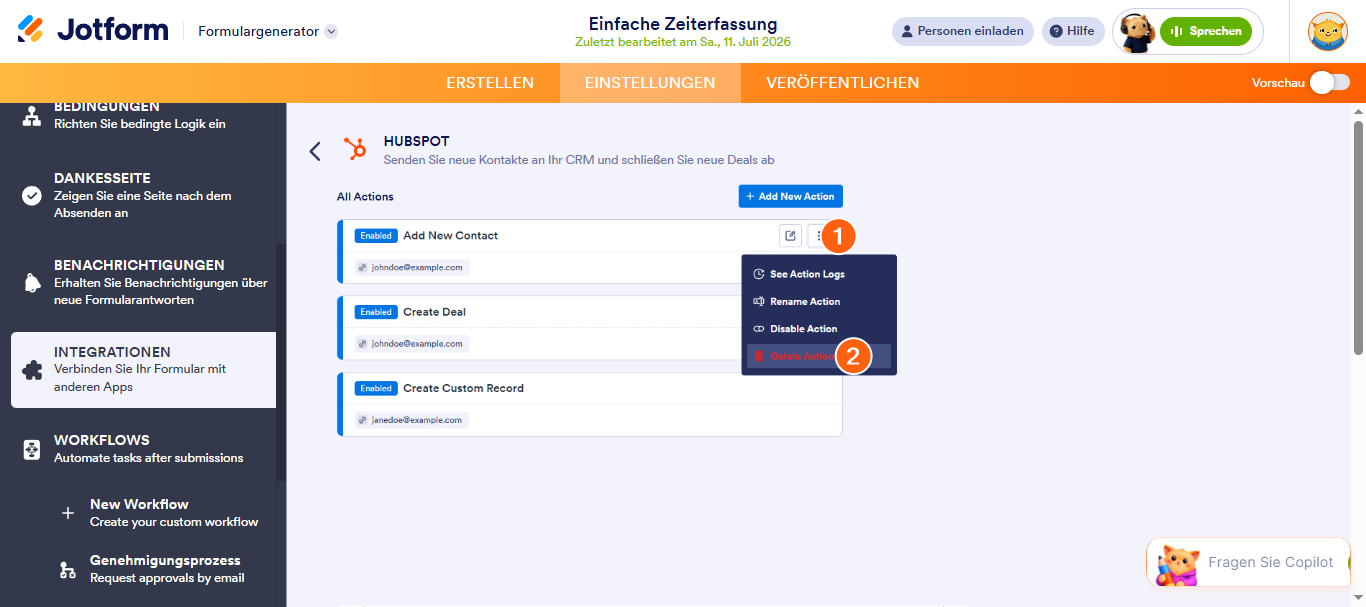Click the sidebar vertical scrollbar
The height and width of the screenshot is (607, 1366).
coord(281,360)
